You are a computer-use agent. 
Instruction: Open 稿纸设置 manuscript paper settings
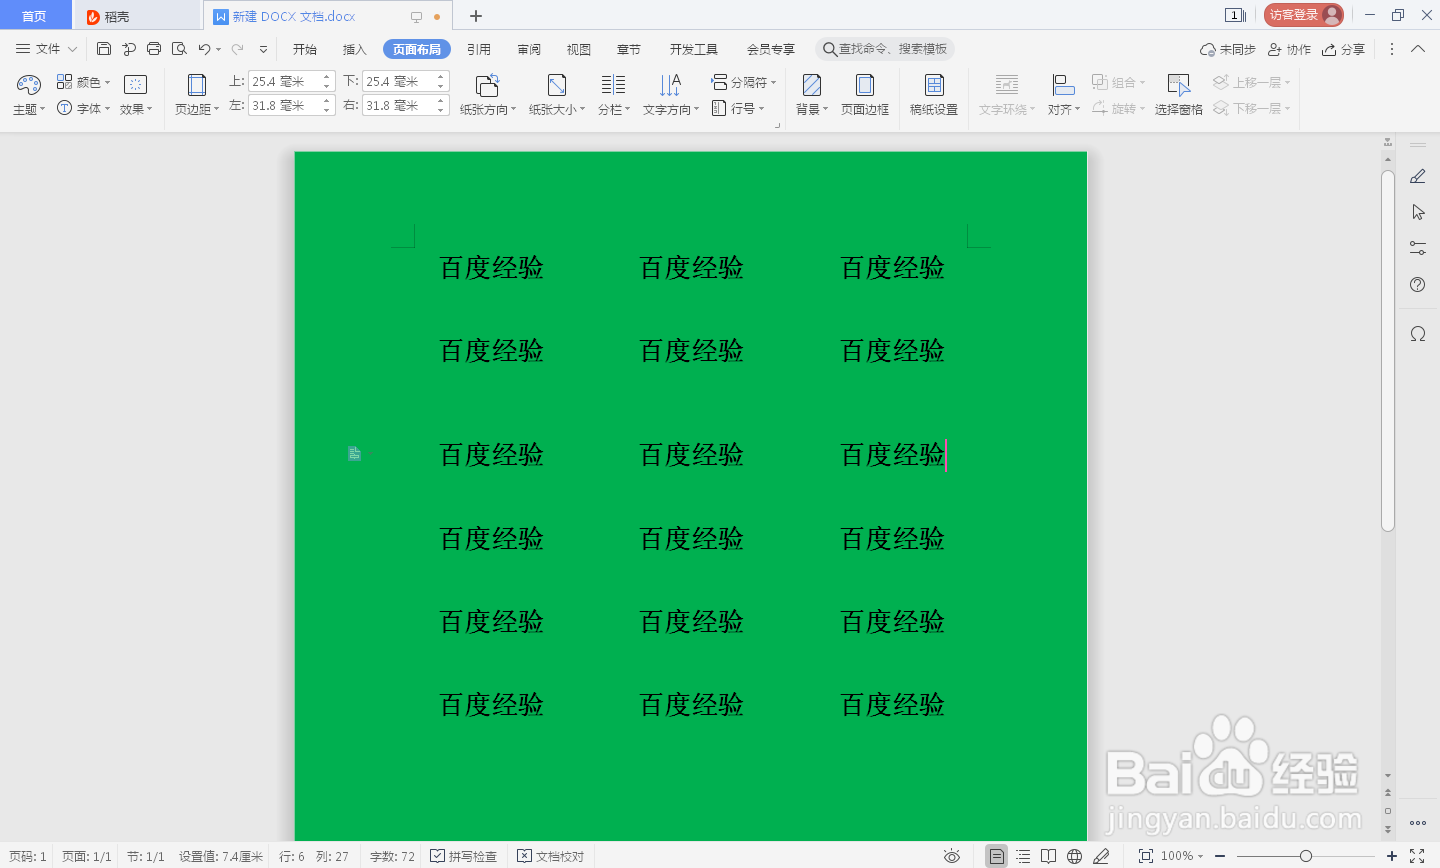pos(934,95)
